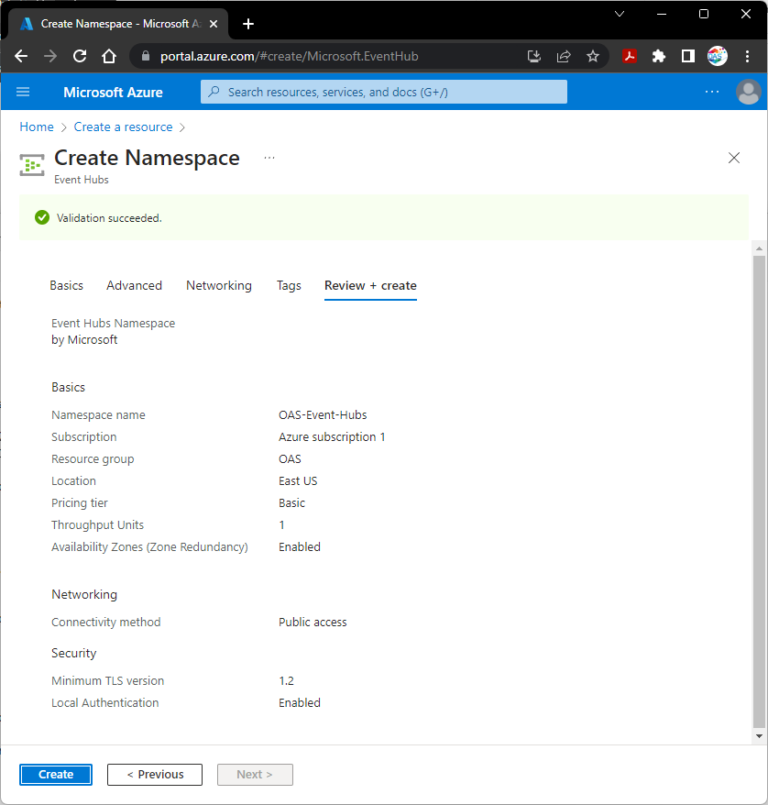Image resolution: width=768 pixels, height=805 pixels.
Task: Open Chrome's three-dot menu
Action: tap(747, 57)
